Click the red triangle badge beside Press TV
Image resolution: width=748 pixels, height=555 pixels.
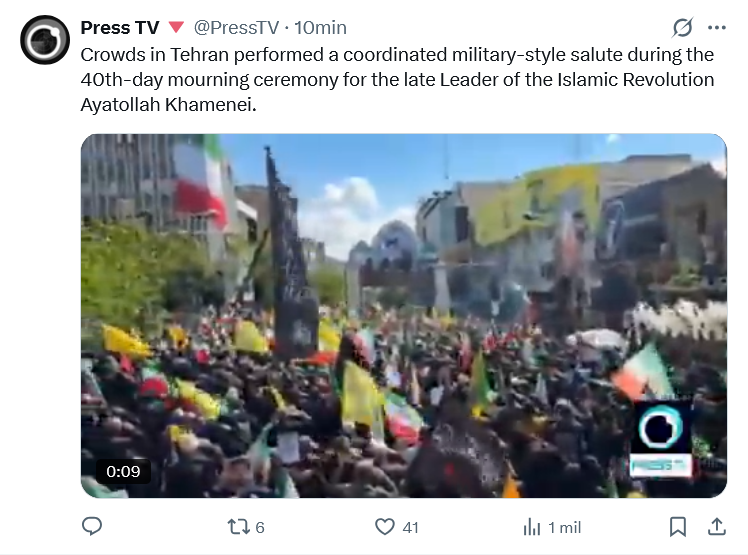pos(177,27)
